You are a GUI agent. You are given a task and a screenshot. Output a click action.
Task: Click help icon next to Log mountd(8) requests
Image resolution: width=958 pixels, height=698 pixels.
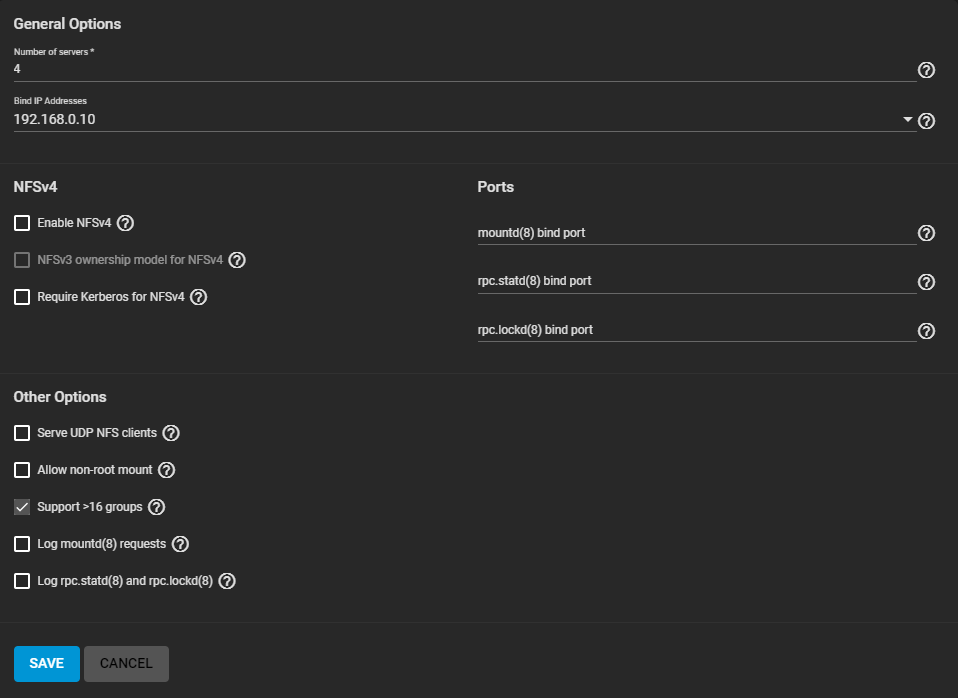pos(180,544)
